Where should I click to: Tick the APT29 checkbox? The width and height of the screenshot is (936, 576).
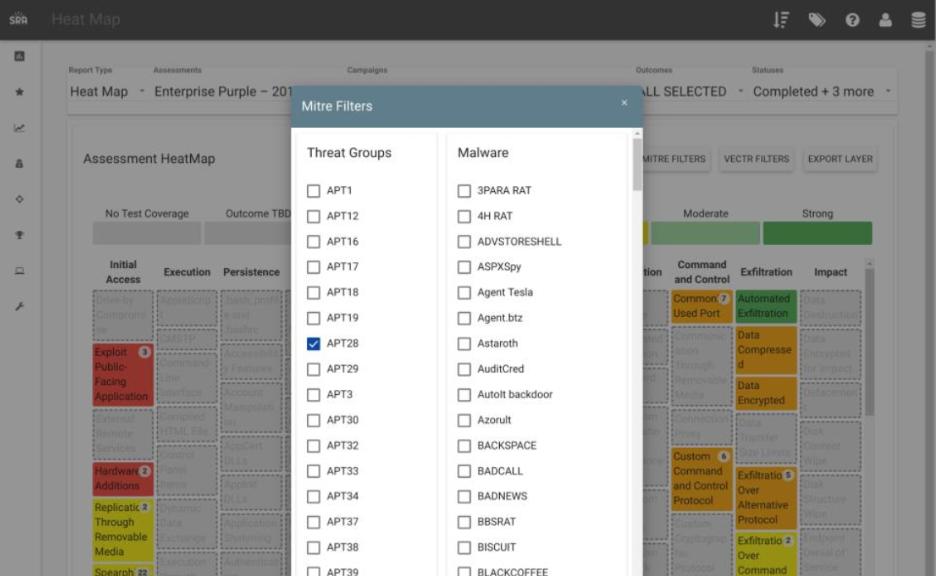coord(313,369)
